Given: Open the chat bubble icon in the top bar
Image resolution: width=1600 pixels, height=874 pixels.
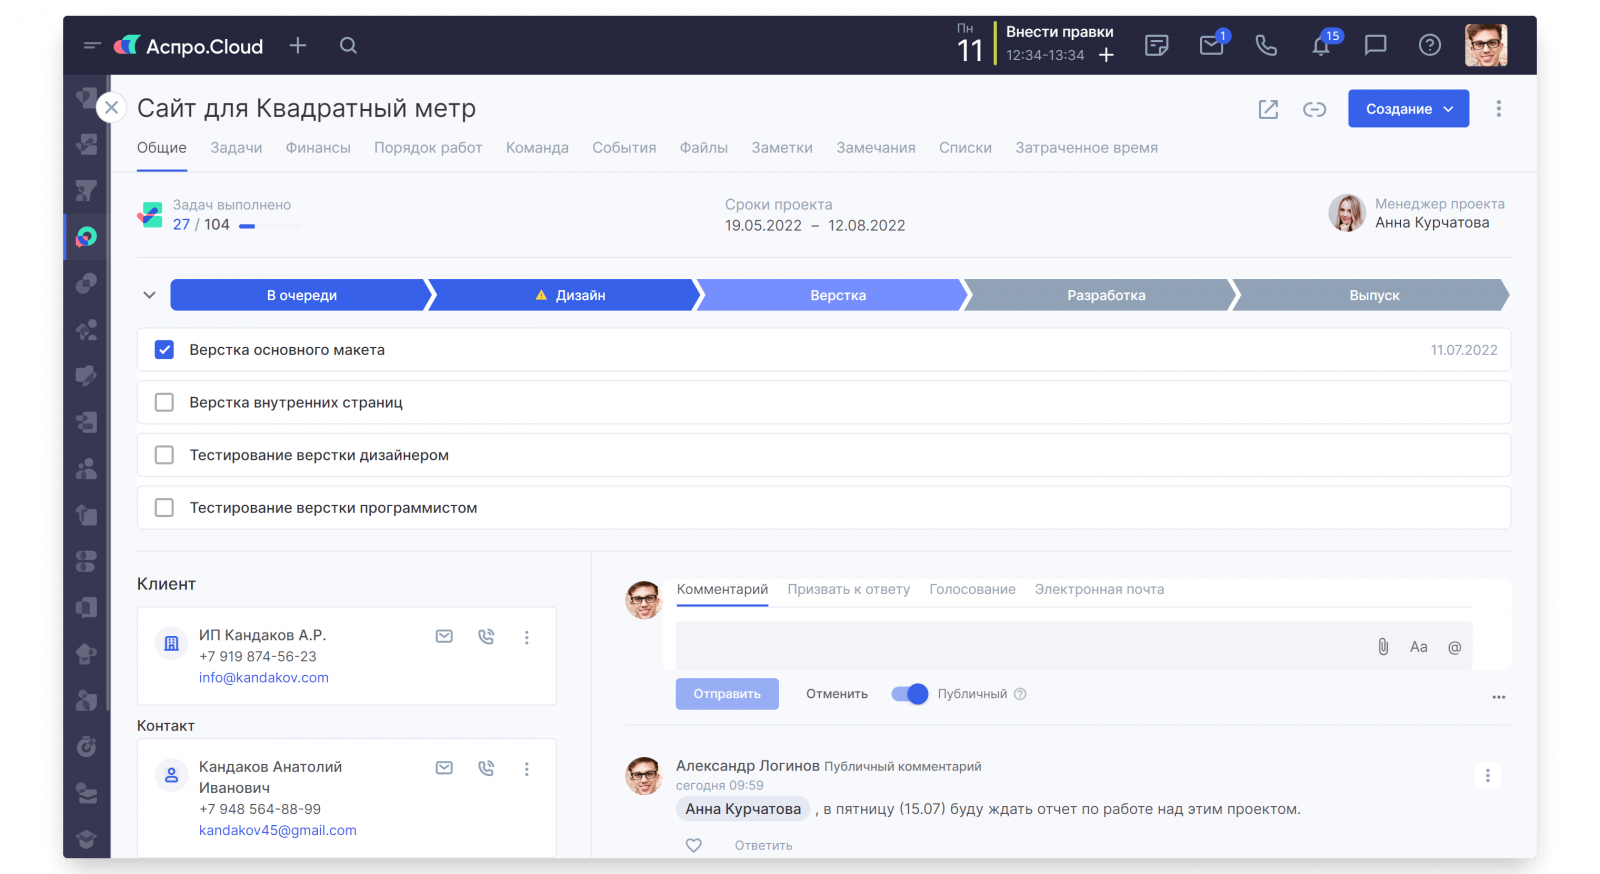Looking at the screenshot, I should click(1376, 46).
